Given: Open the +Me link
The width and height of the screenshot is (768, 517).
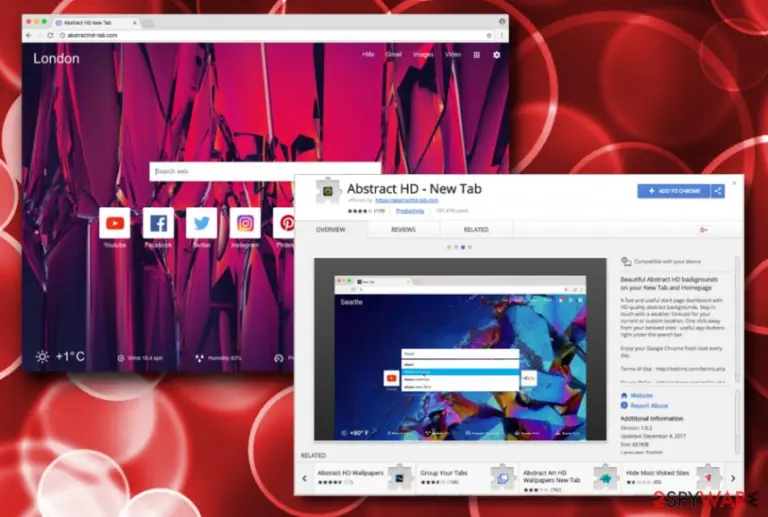Looking at the screenshot, I should [x=368, y=54].
